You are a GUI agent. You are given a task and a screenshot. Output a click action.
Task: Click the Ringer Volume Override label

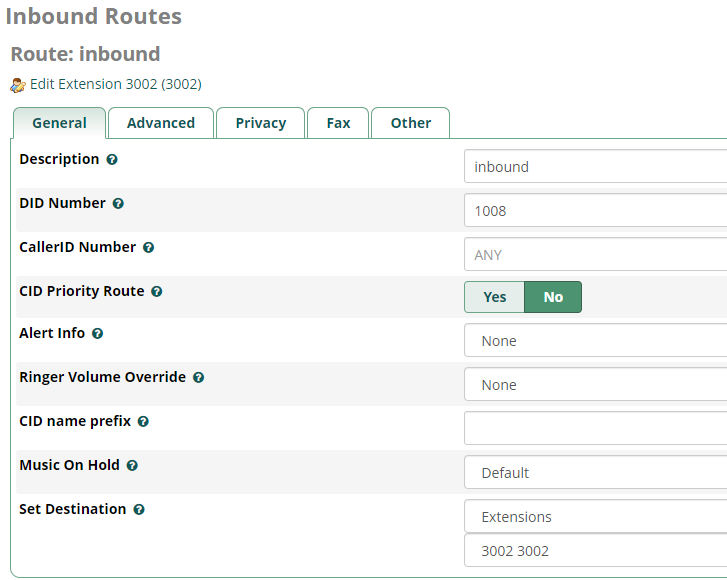(x=102, y=377)
